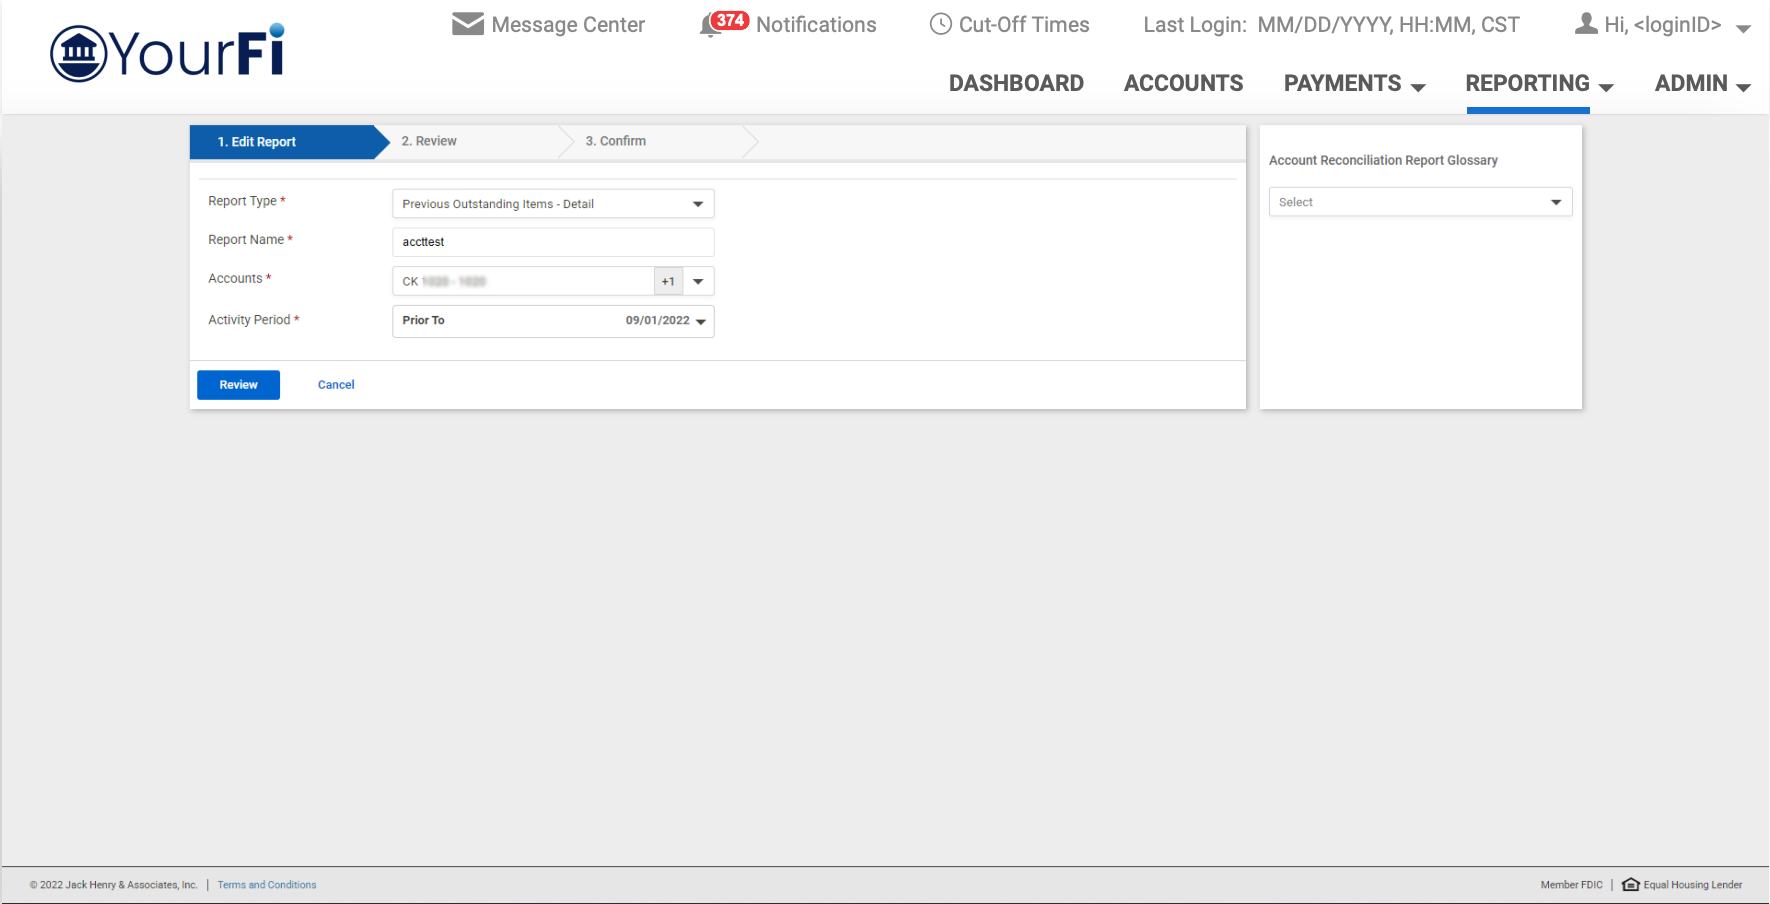This screenshot has height=904, width=1770.
Task: Expand the Report Type dropdown
Action: point(697,204)
